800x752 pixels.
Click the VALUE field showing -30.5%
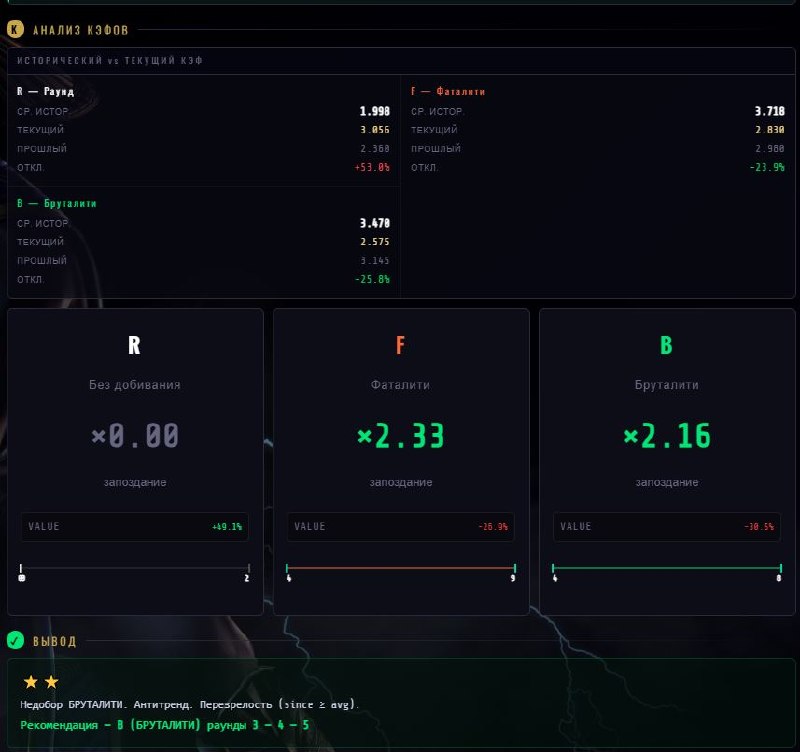point(666,526)
